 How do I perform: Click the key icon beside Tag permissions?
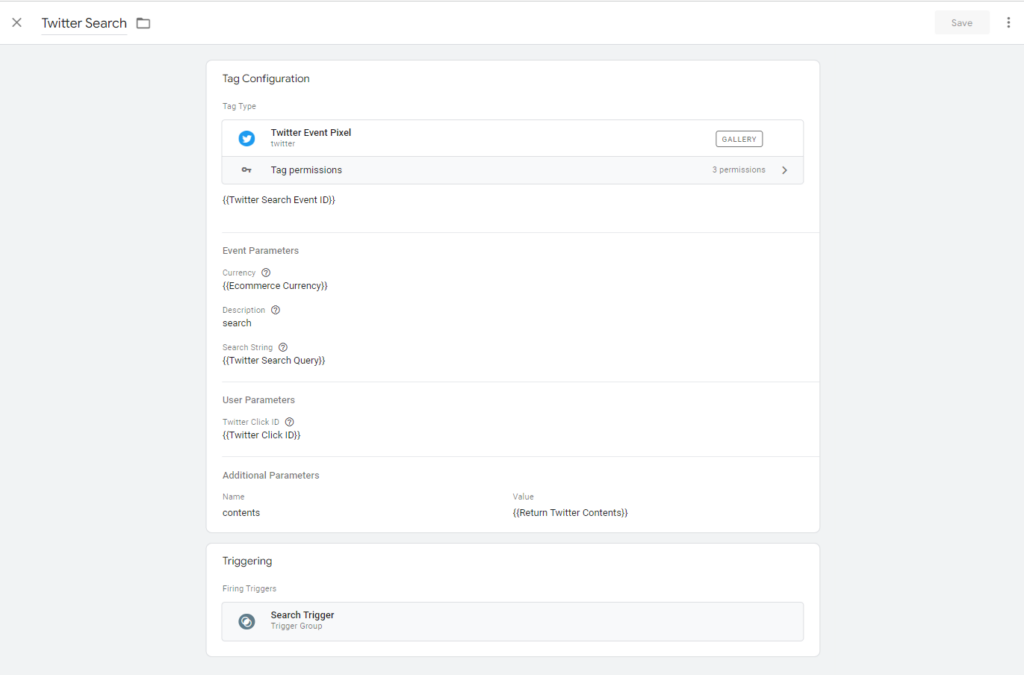tap(246, 170)
